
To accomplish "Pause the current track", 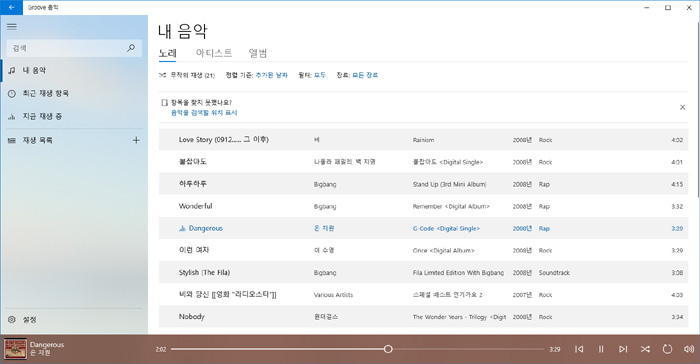I will point(601,349).
